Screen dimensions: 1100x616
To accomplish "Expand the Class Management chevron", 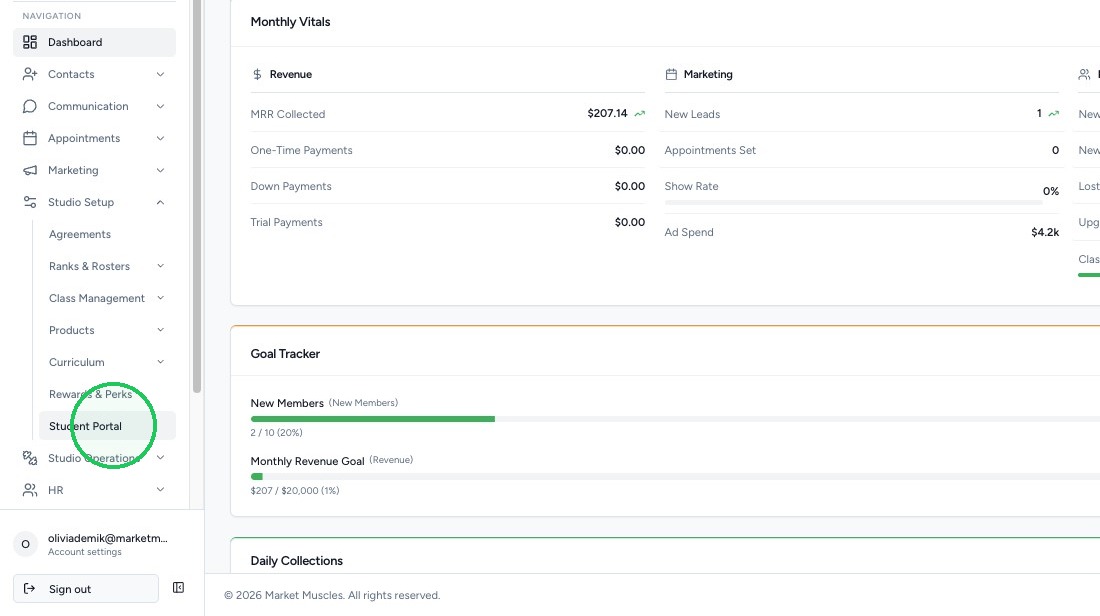I will click(x=160, y=298).
